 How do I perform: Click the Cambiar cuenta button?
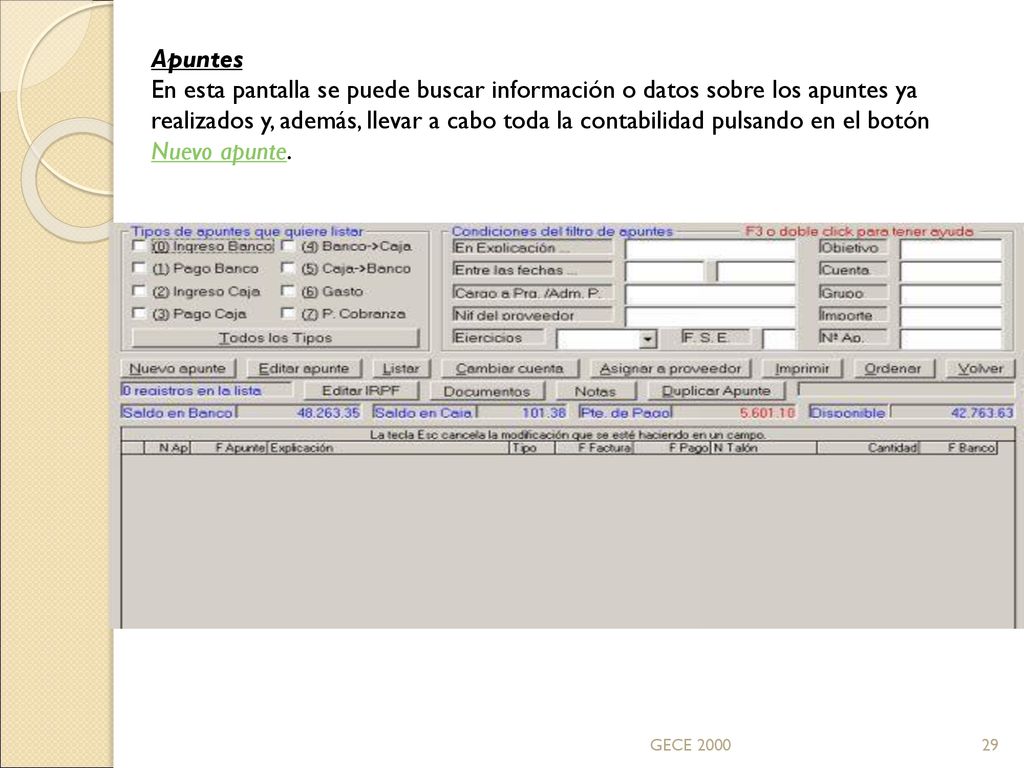click(x=509, y=368)
